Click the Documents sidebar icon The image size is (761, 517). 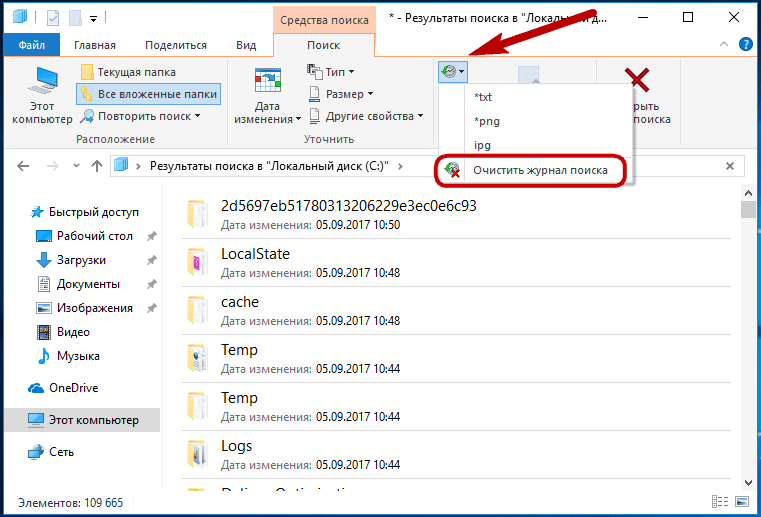[44, 284]
